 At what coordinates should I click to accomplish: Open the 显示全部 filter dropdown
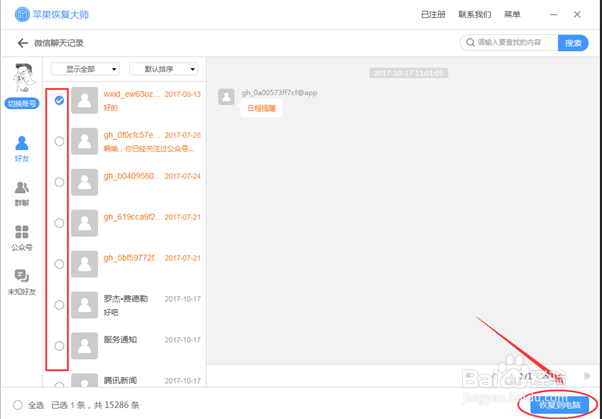point(85,69)
